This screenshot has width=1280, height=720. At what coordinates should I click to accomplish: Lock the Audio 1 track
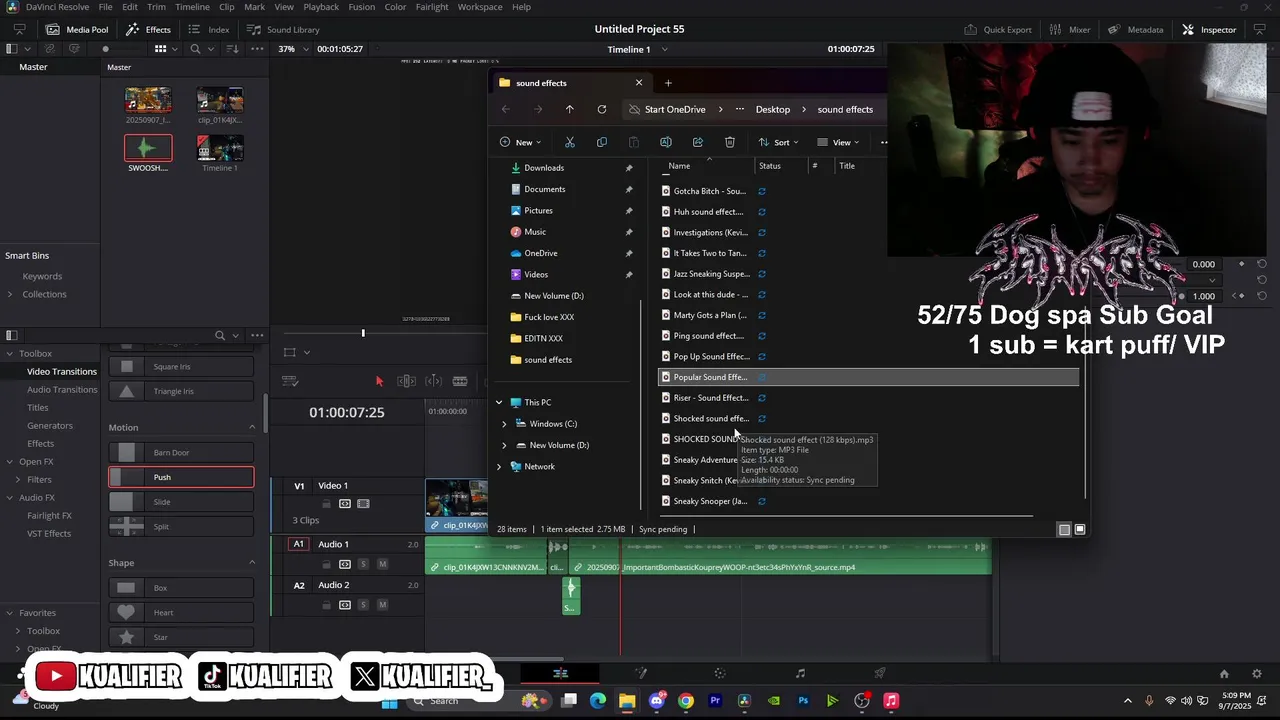coord(326,564)
